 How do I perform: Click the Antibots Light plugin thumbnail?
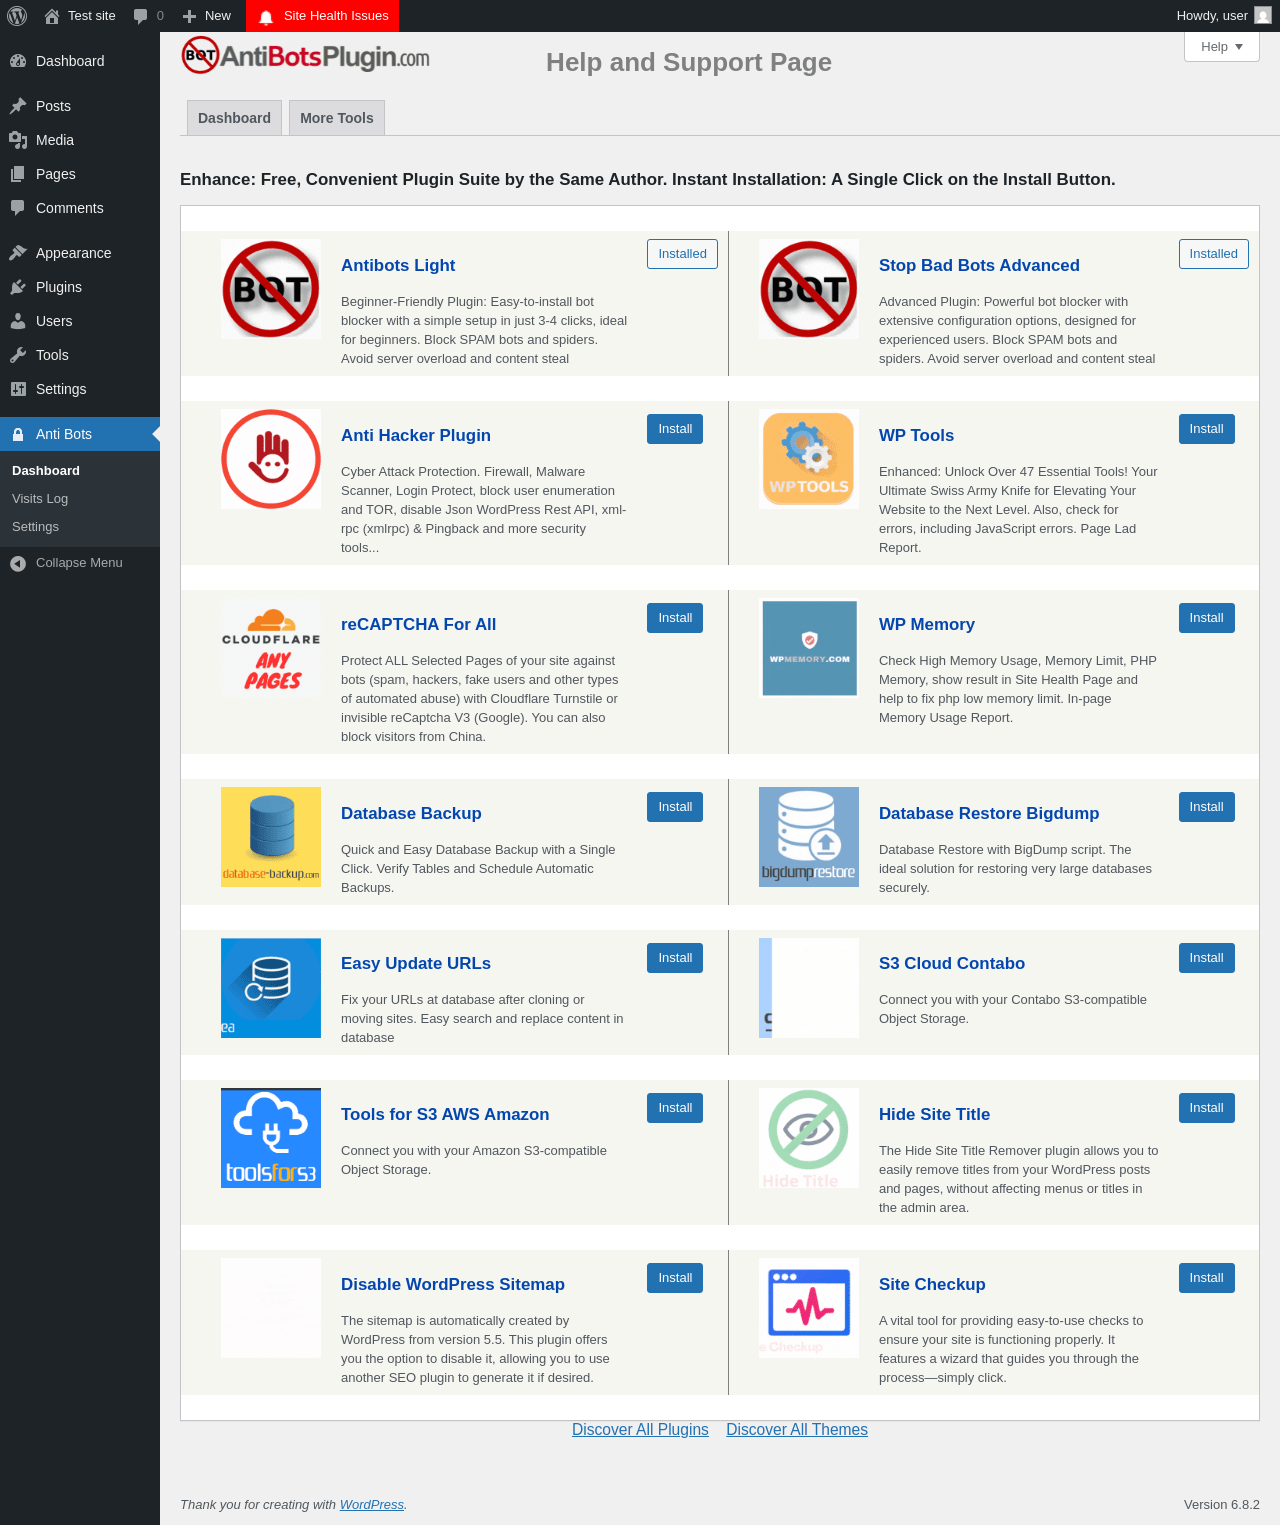click(x=271, y=289)
